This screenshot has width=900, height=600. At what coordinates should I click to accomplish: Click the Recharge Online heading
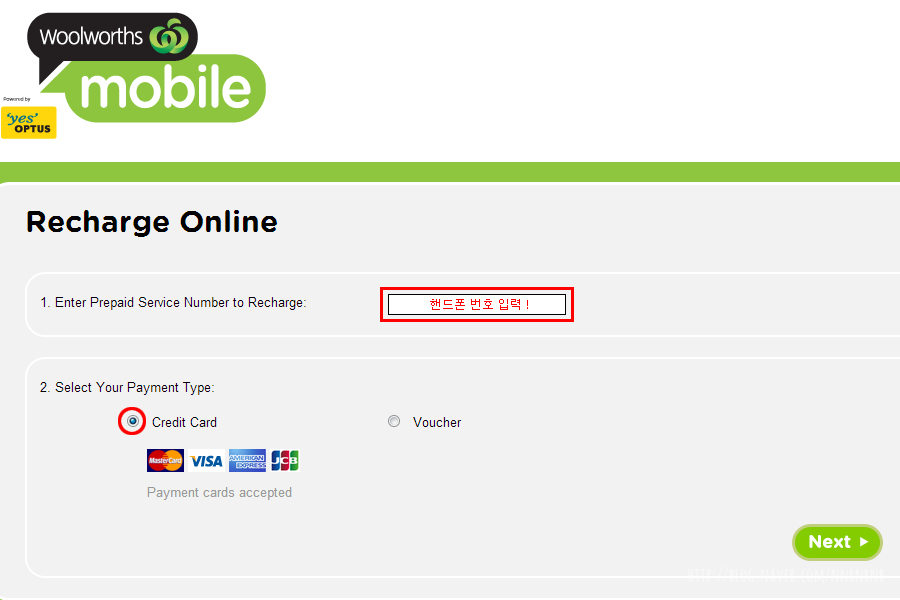(152, 222)
